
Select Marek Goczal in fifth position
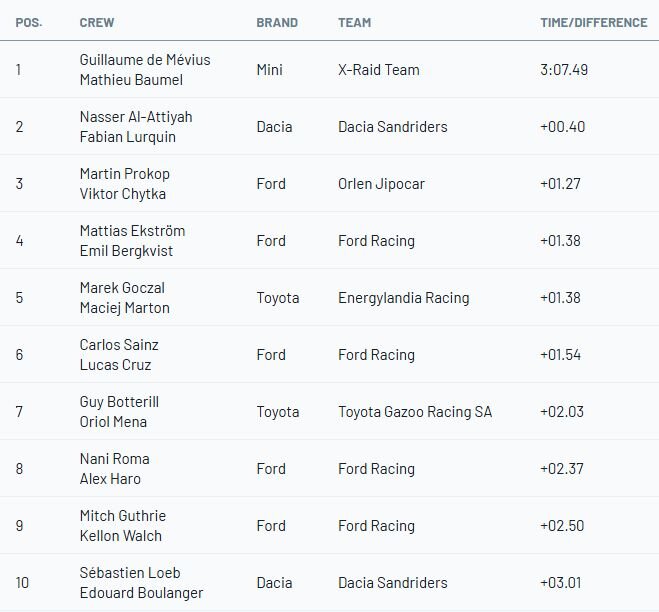[124, 288]
